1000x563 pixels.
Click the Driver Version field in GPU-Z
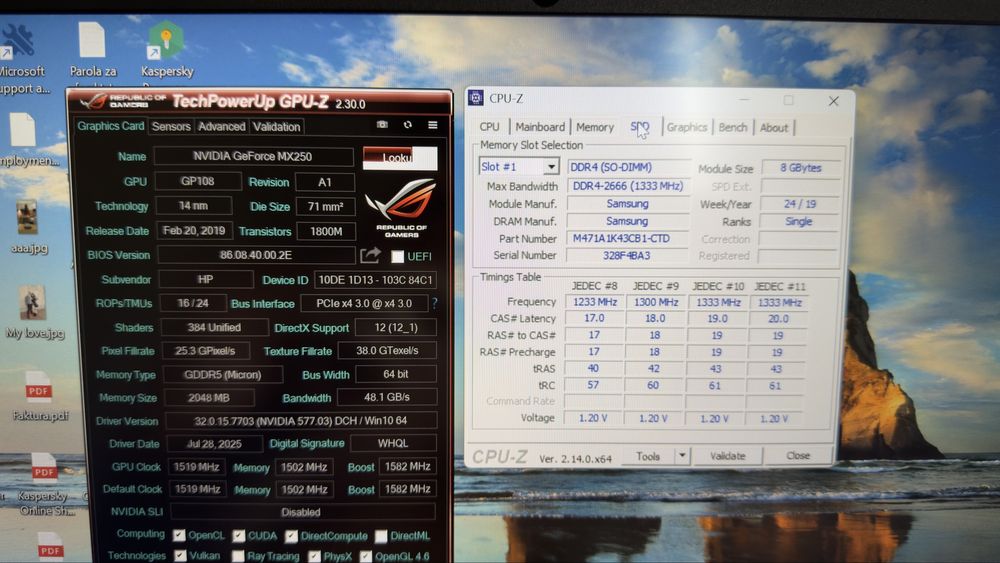coord(300,421)
